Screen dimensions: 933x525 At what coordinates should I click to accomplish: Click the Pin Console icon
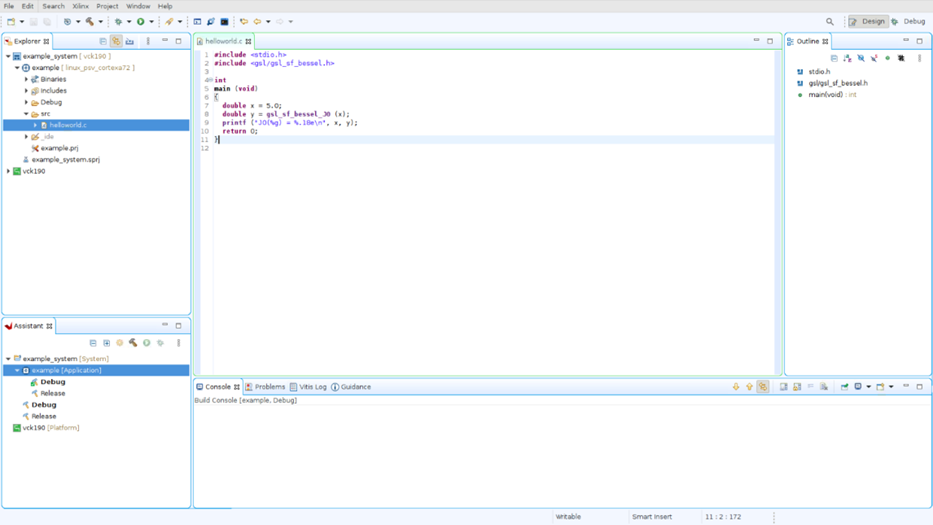844,387
